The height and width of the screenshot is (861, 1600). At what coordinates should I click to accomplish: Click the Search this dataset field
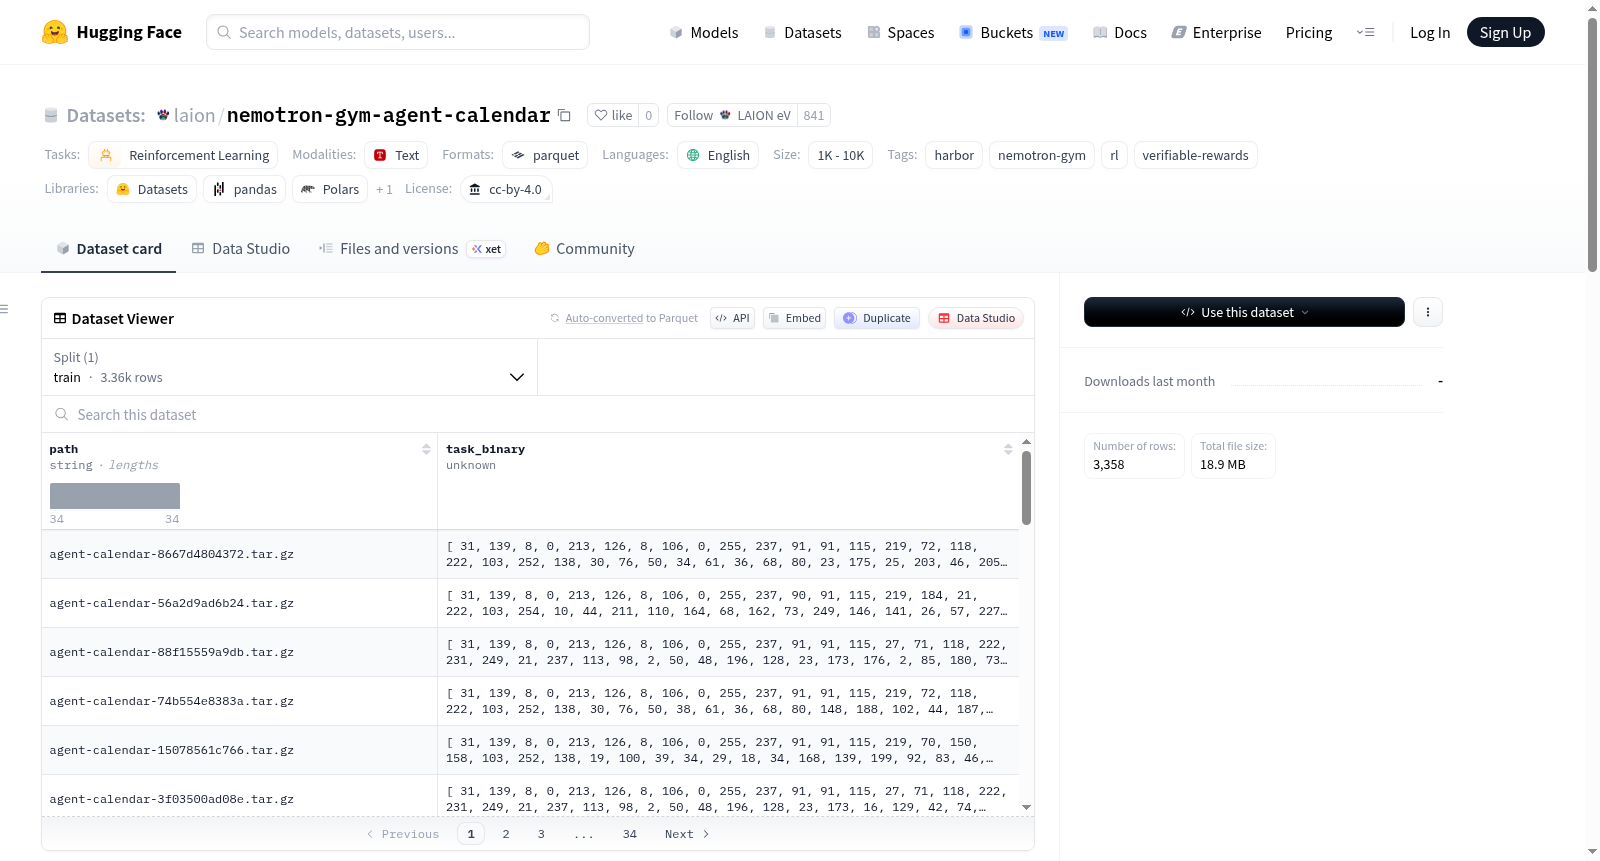point(538,414)
